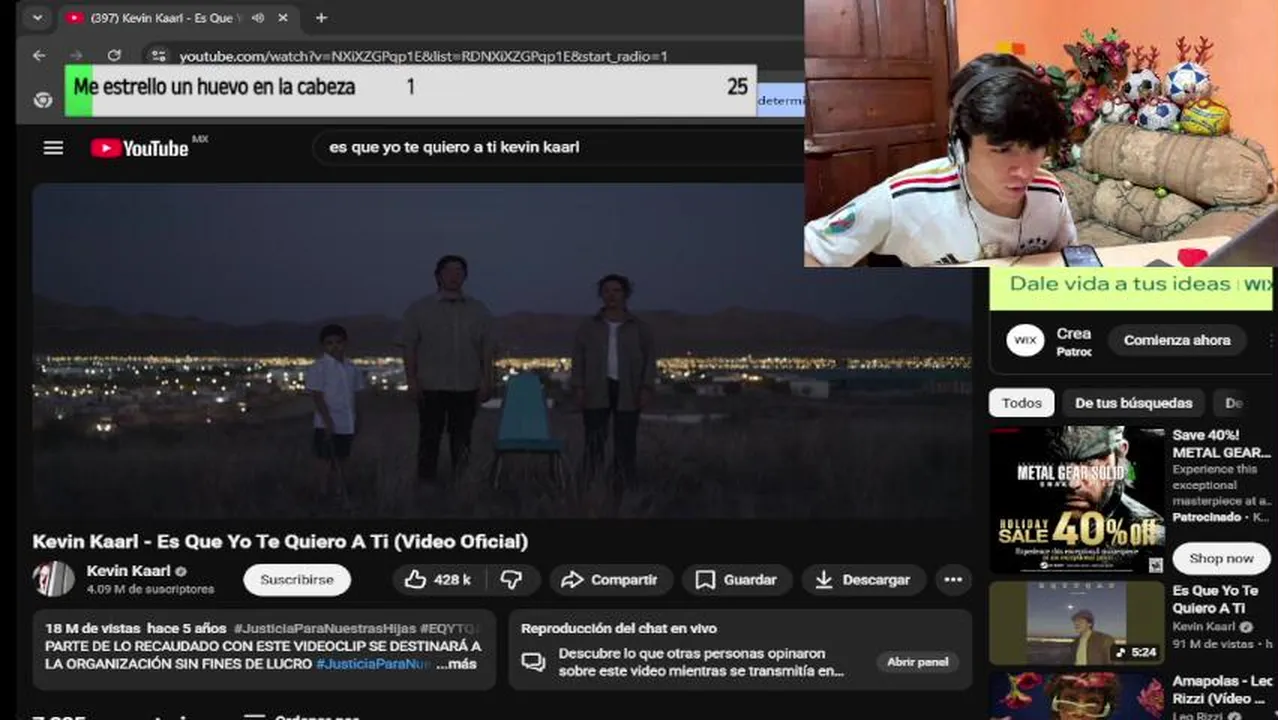Click the Wix ad Comienza ahora button

point(1177,340)
